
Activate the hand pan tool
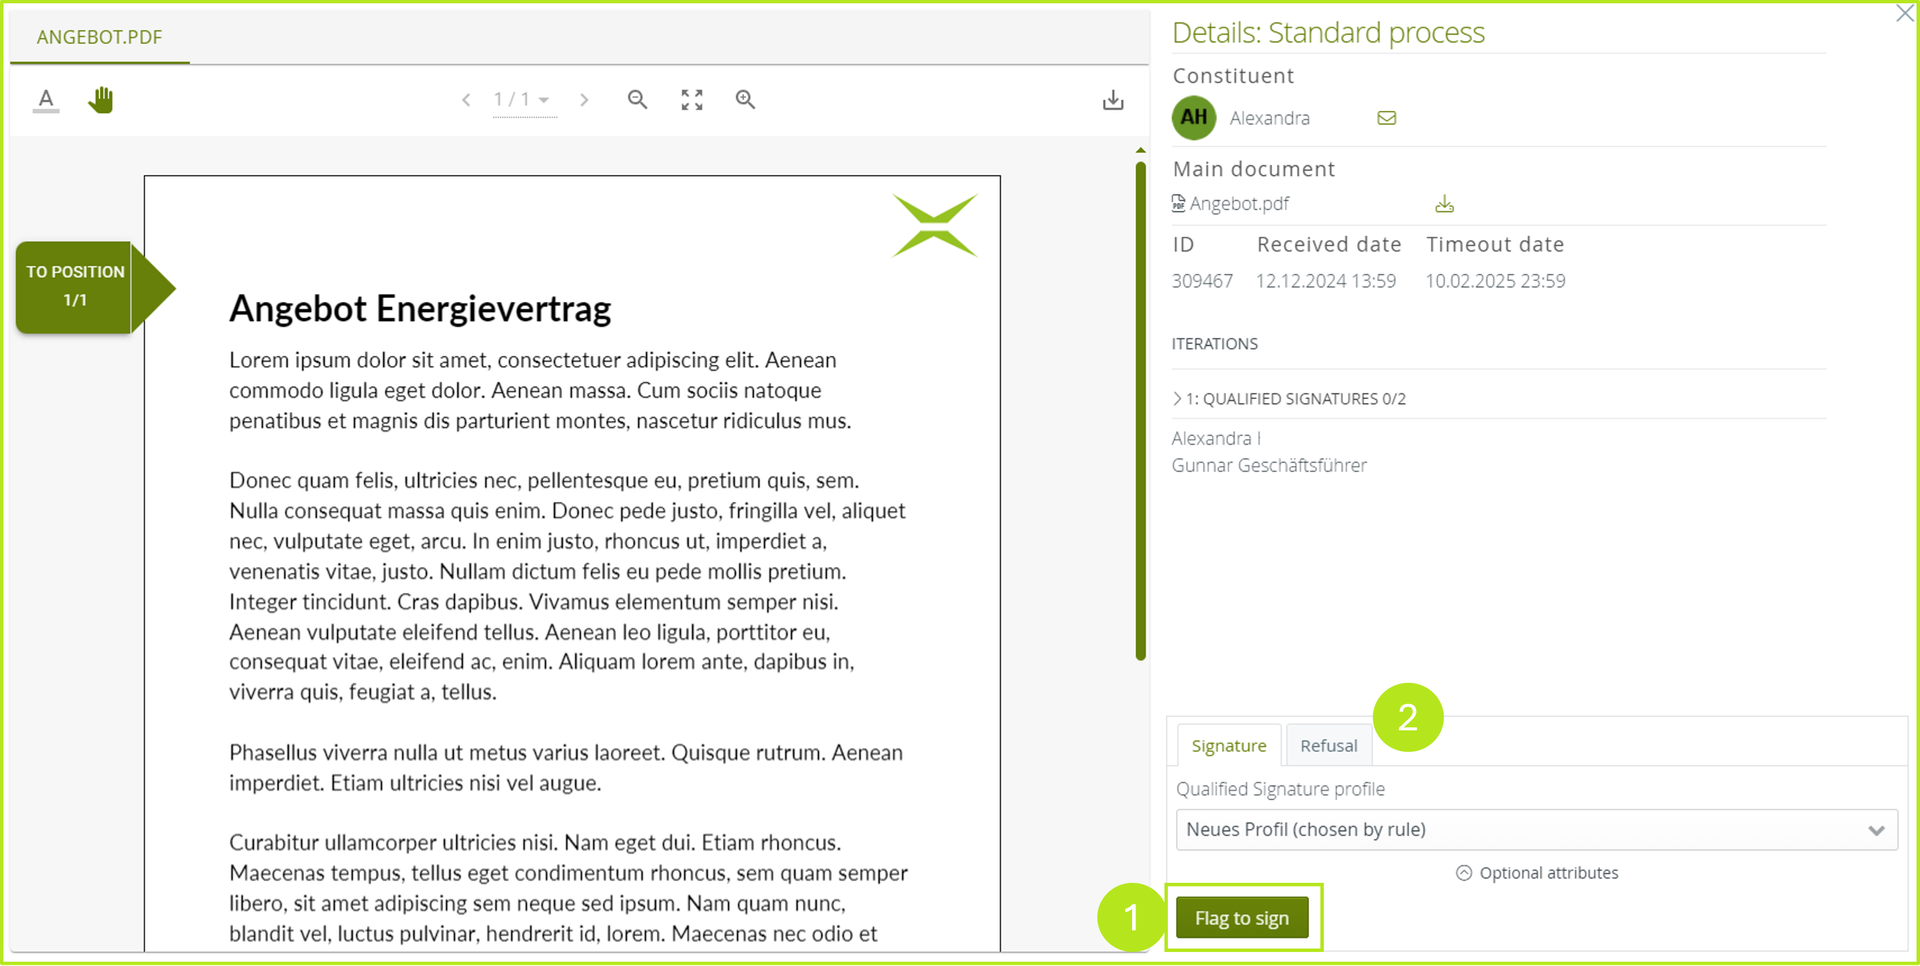(x=100, y=100)
